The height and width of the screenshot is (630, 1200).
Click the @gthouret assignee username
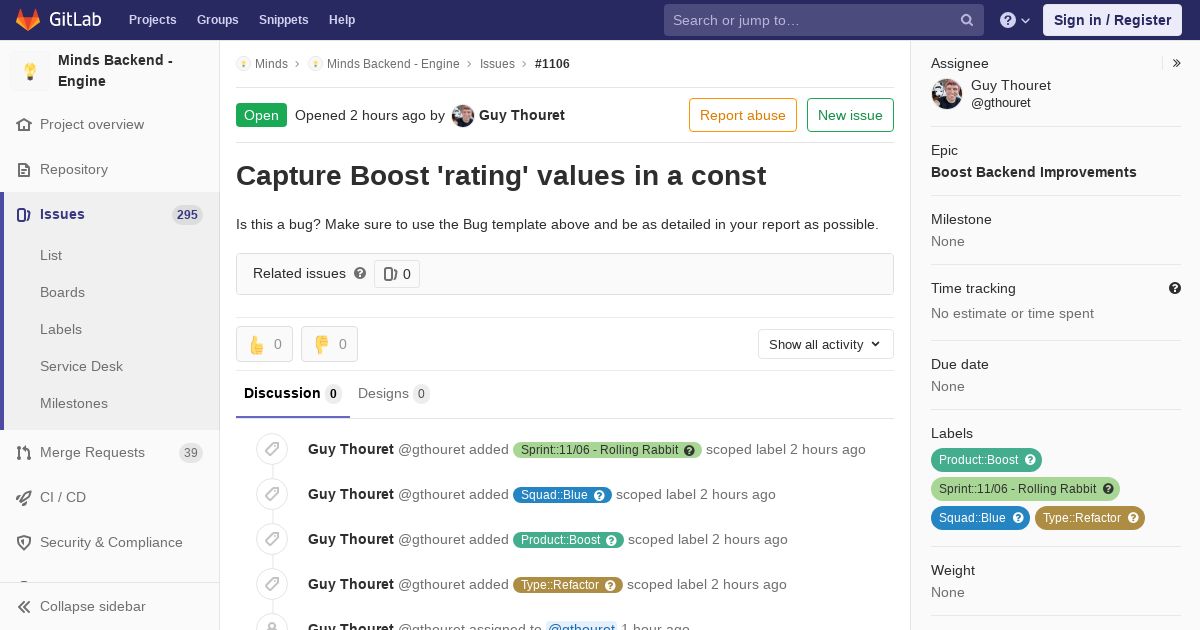[x=1001, y=103]
